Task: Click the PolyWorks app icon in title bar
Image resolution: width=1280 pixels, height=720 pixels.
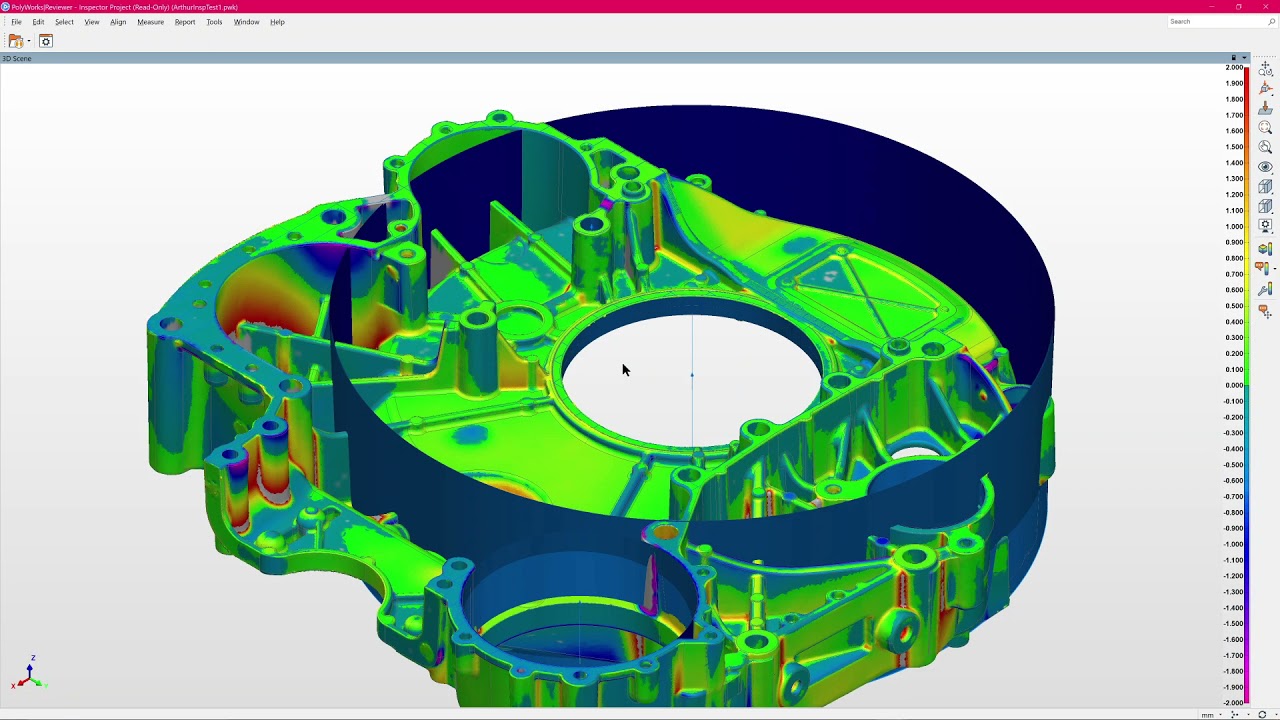Action: [5, 7]
